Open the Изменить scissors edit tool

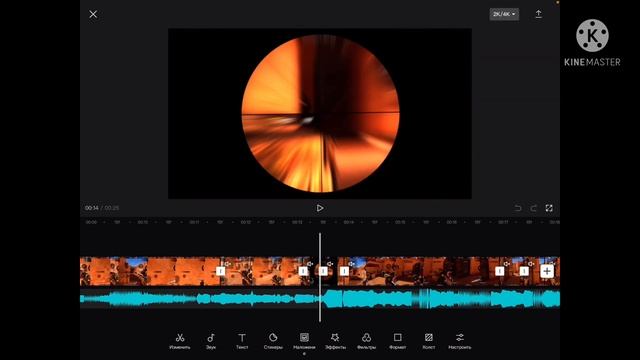(180, 341)
